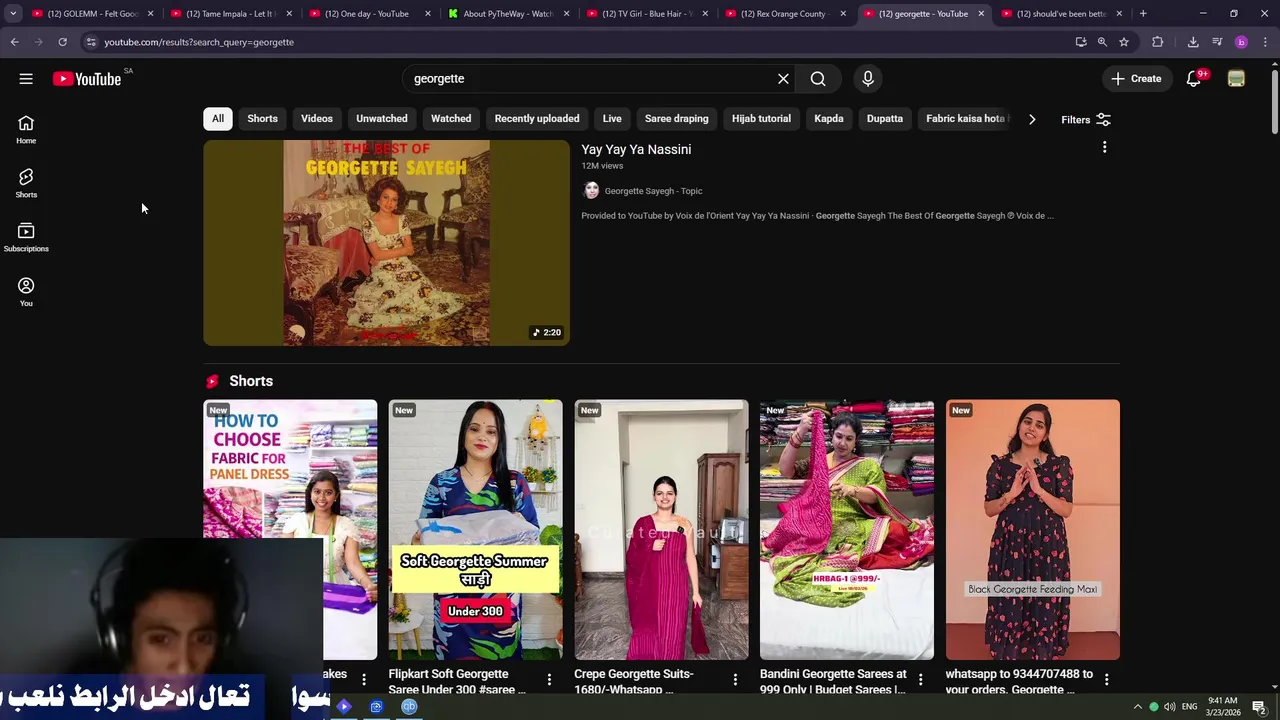This screenshot has height=720, width=1280.
Task: Select the Hijab tutorial chip
Action: (x=761, y=118)
